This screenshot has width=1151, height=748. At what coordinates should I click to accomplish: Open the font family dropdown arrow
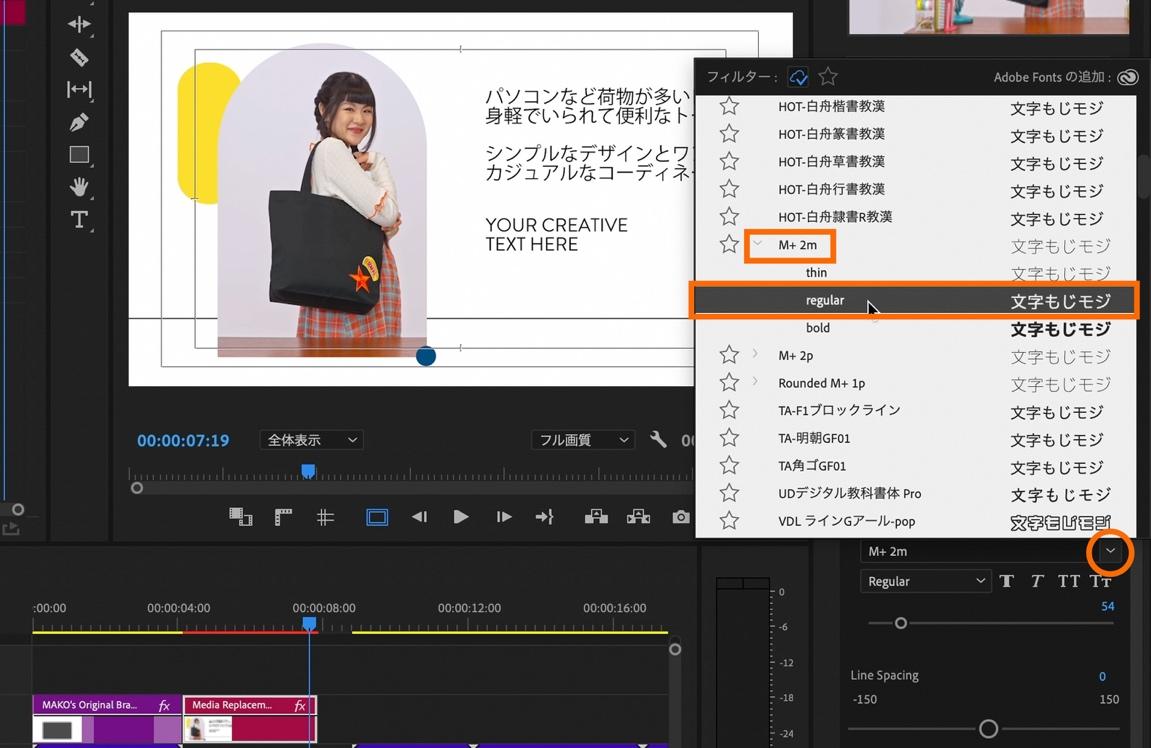coord(1111,551)
